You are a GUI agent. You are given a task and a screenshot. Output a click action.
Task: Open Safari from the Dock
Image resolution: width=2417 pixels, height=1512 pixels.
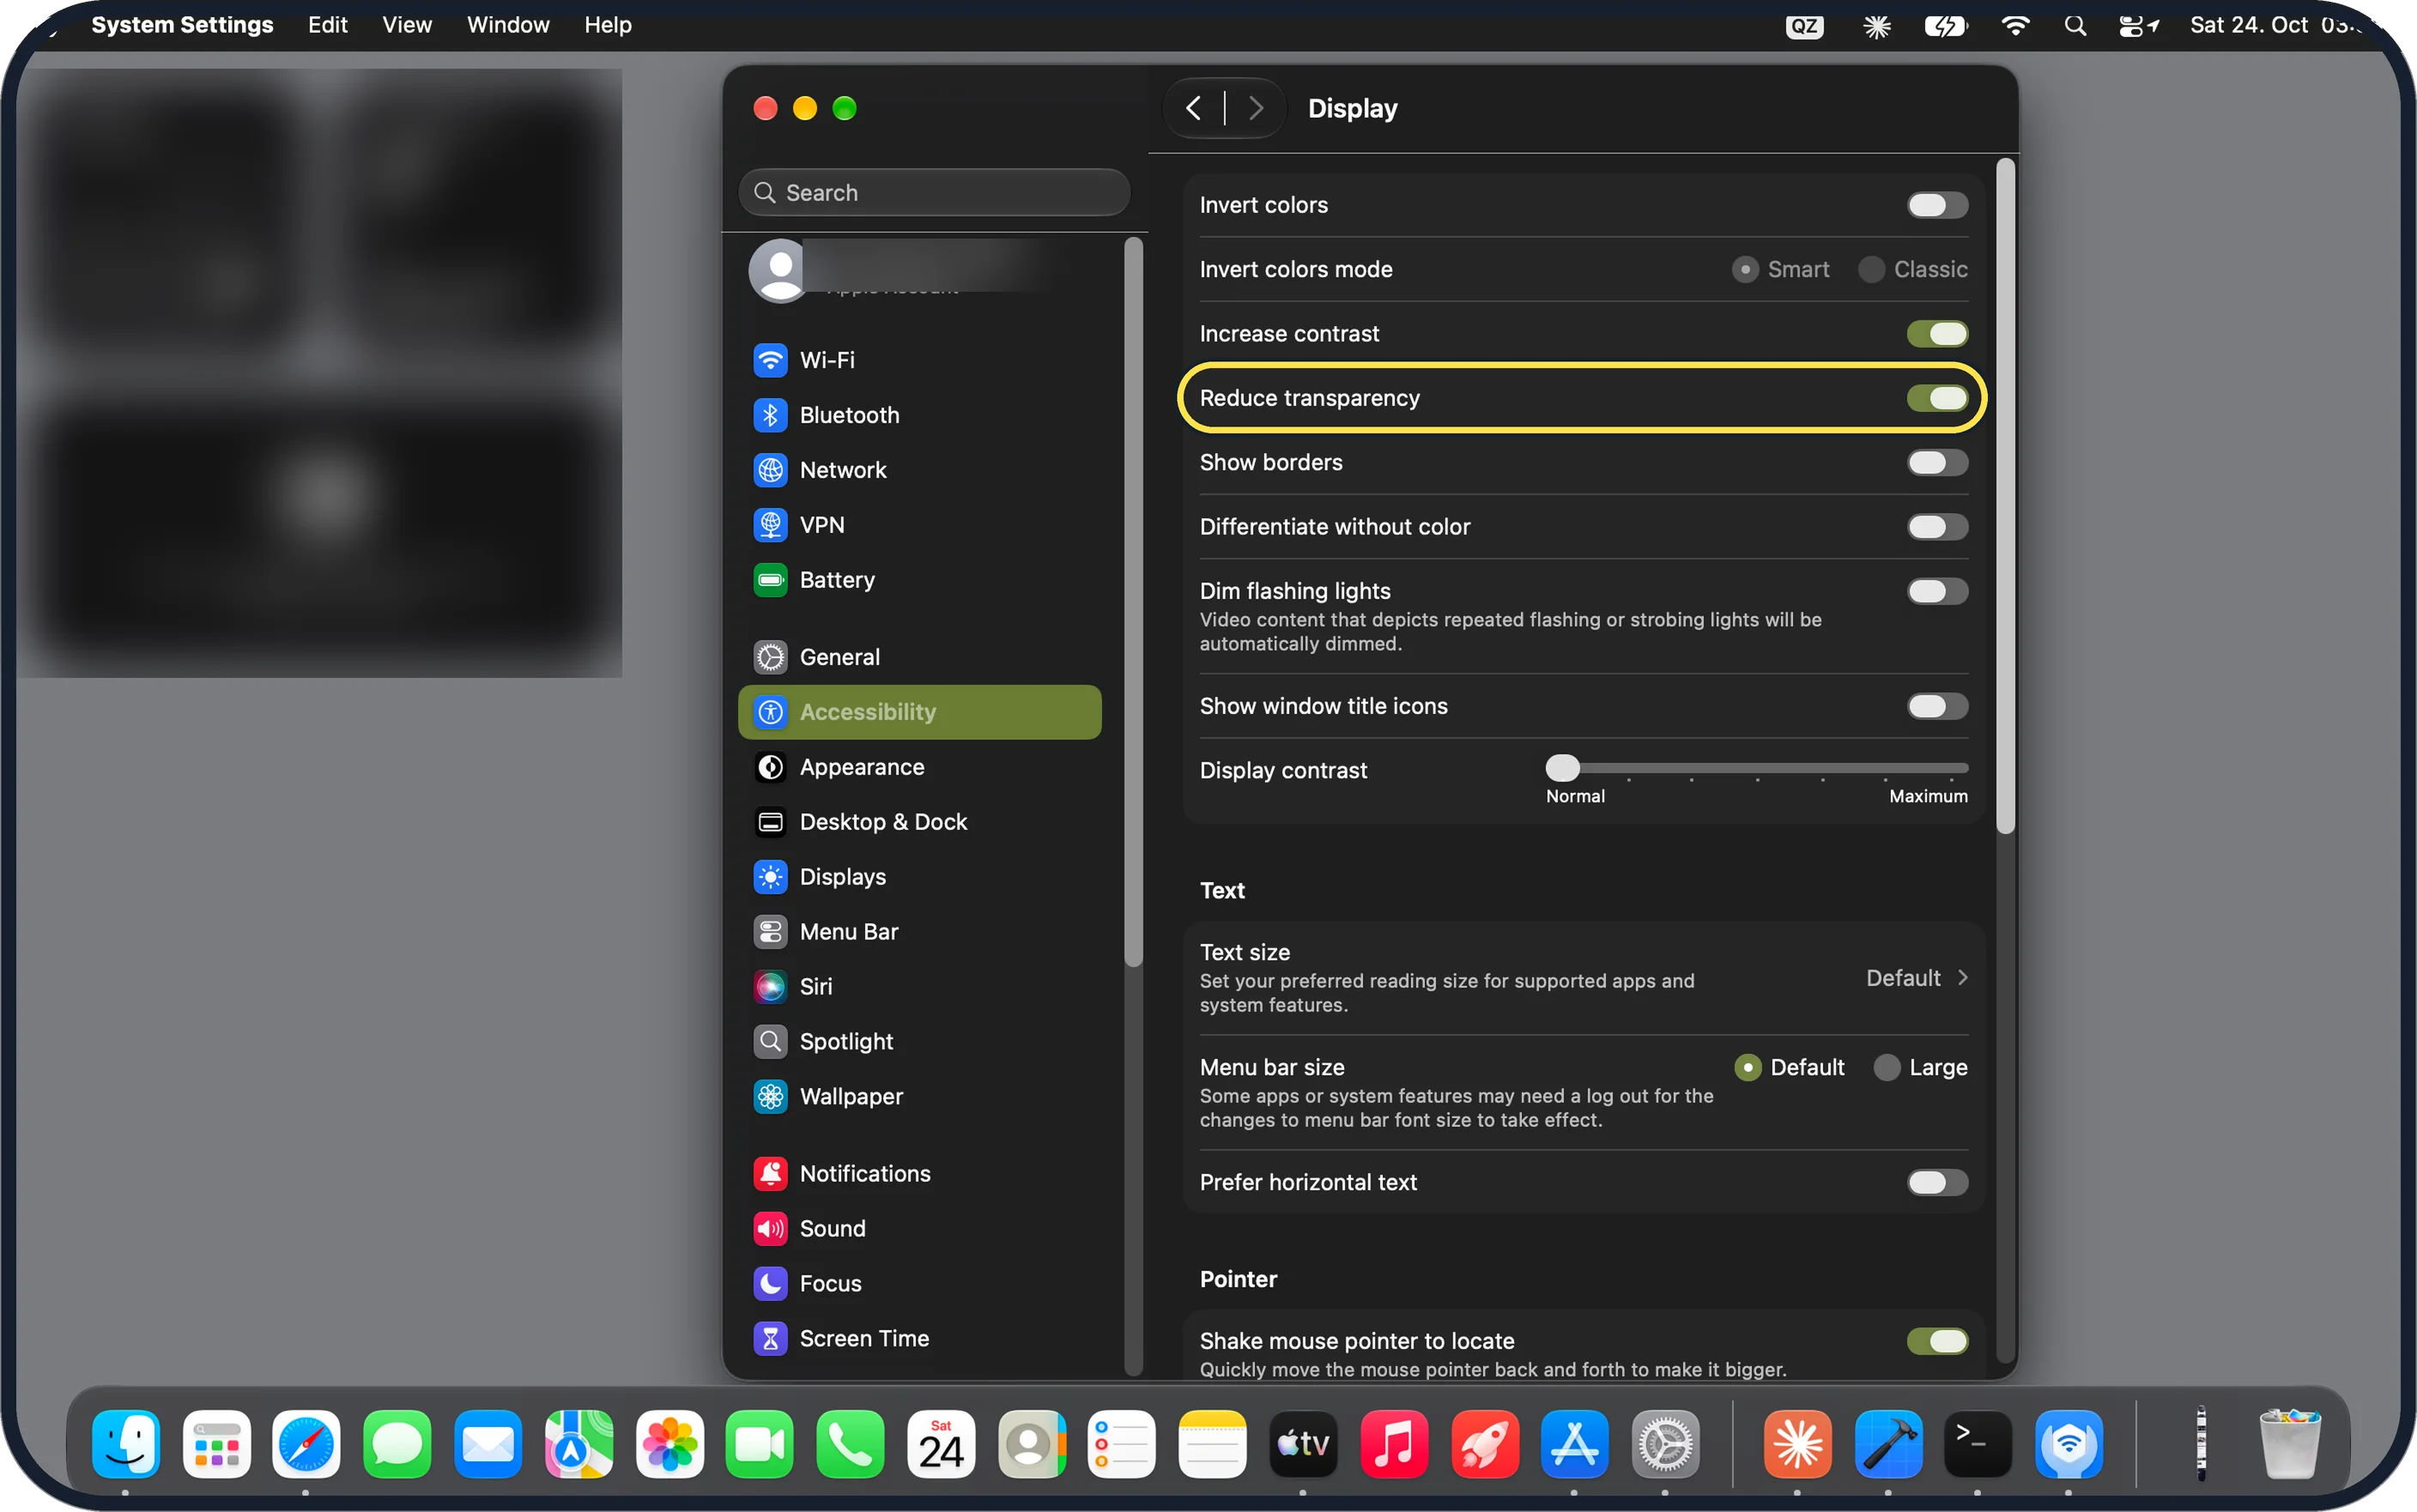coord(306,1445)
